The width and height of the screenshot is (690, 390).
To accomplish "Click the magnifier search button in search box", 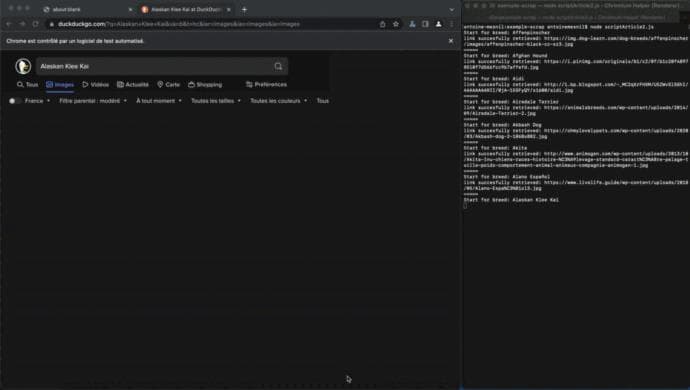I will click(x=278, y=66).
